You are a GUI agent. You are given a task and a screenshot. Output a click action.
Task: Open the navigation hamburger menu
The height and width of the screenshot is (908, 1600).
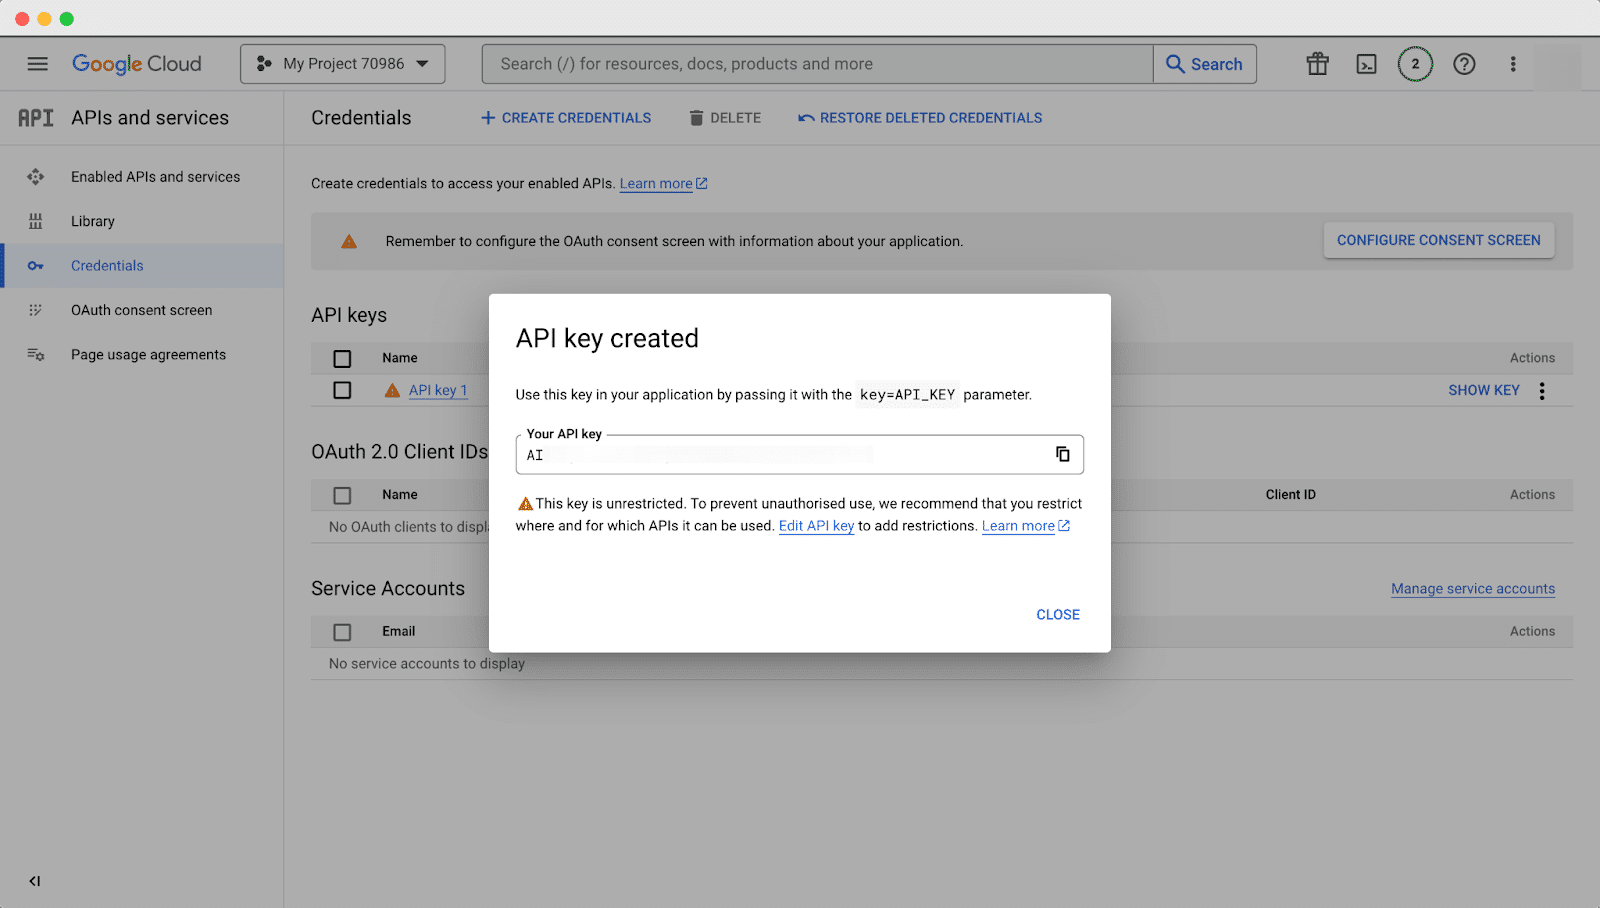tap(37, 63)
